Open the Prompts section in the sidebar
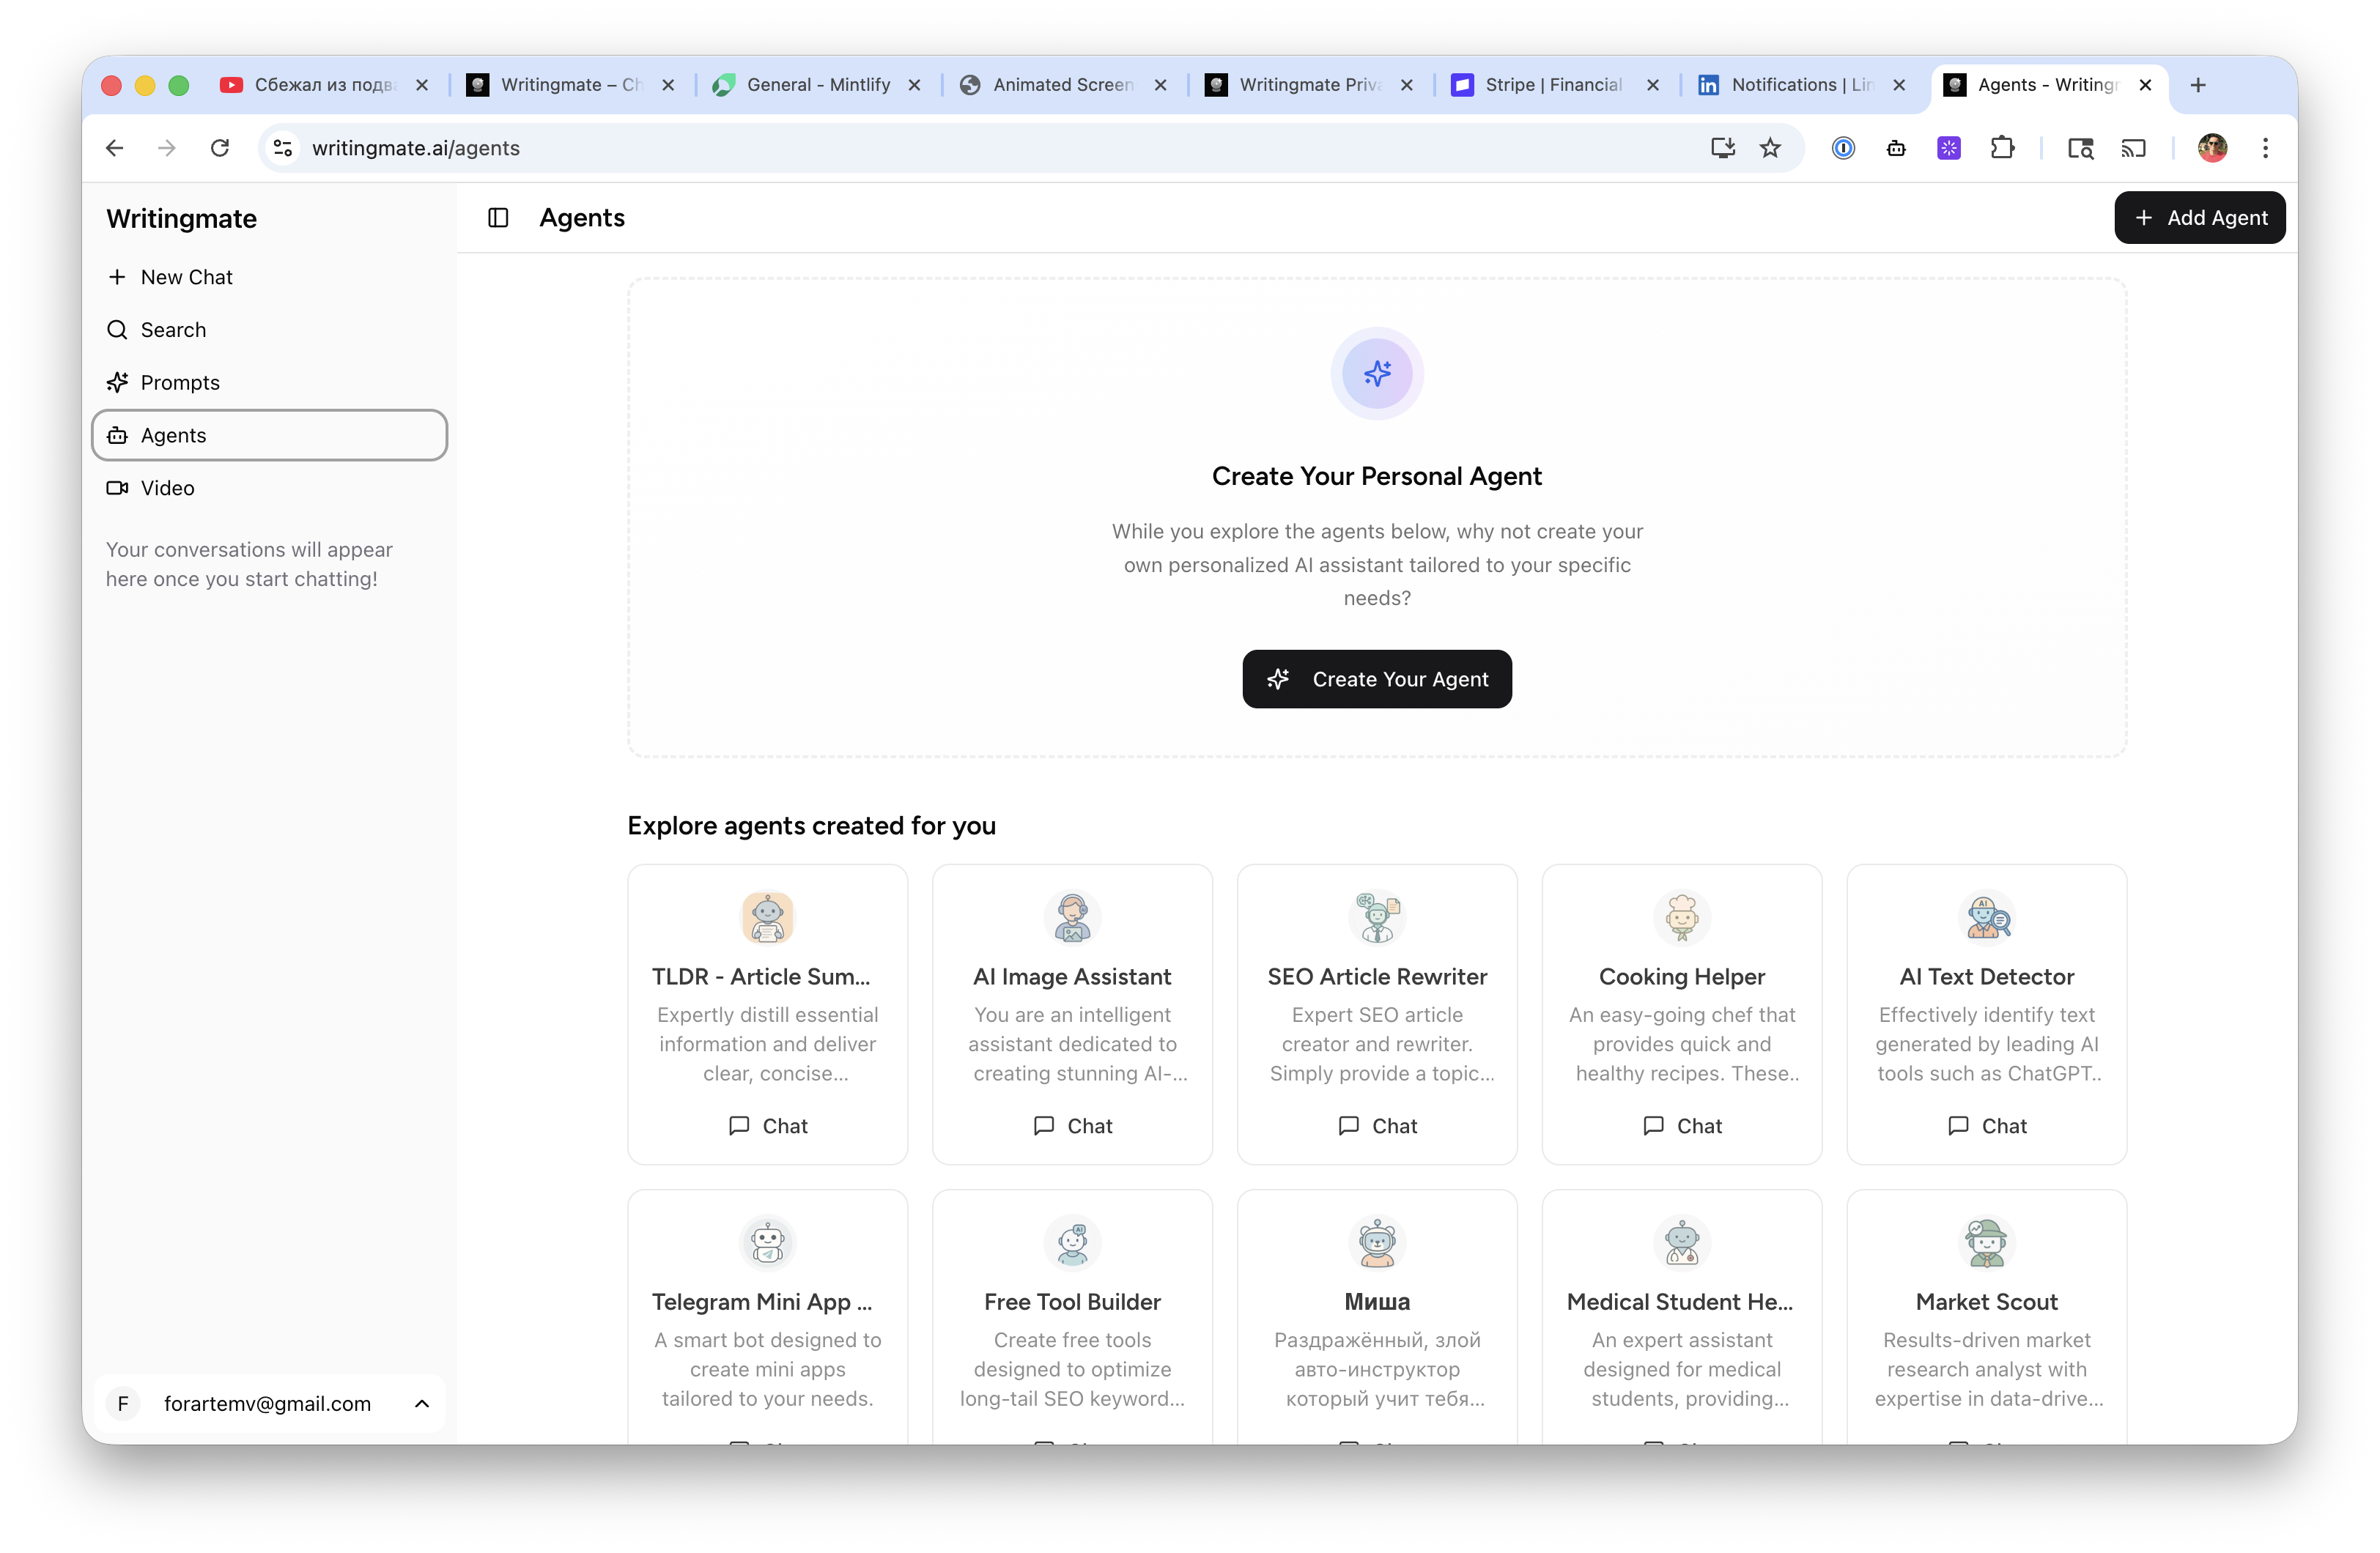This screenshot has width=2380, height=1553. coord(180,382)
